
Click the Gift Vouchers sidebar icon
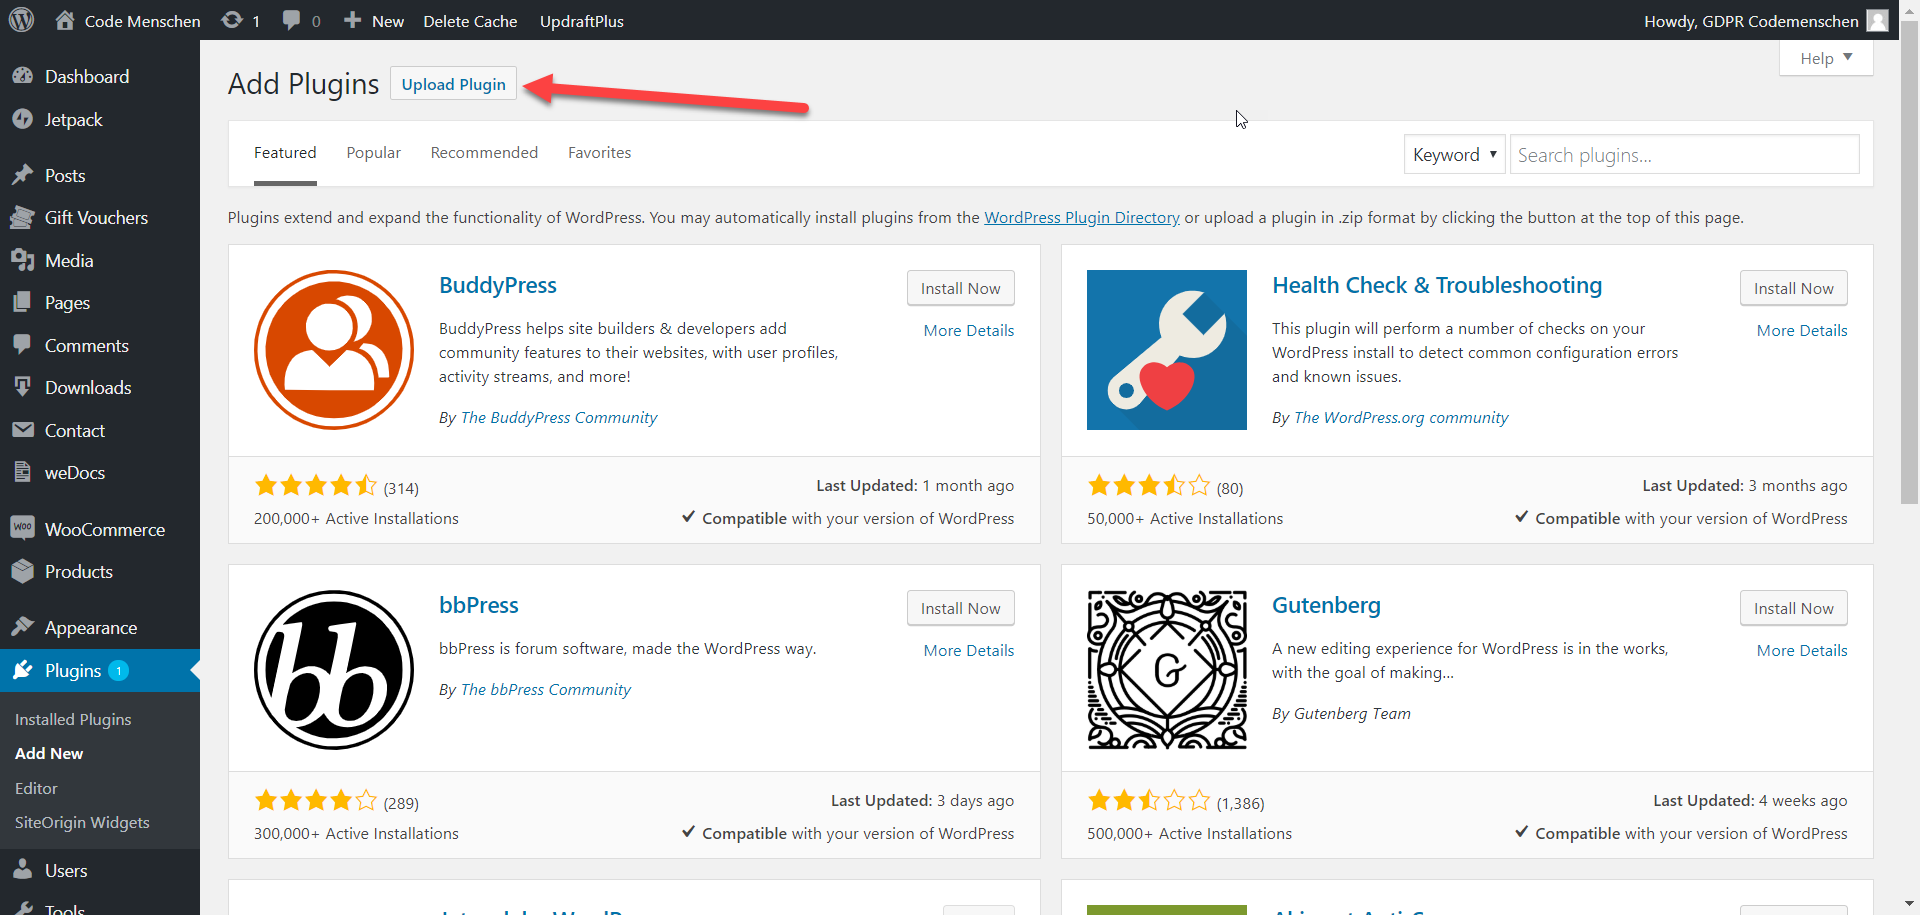point(22,217)
